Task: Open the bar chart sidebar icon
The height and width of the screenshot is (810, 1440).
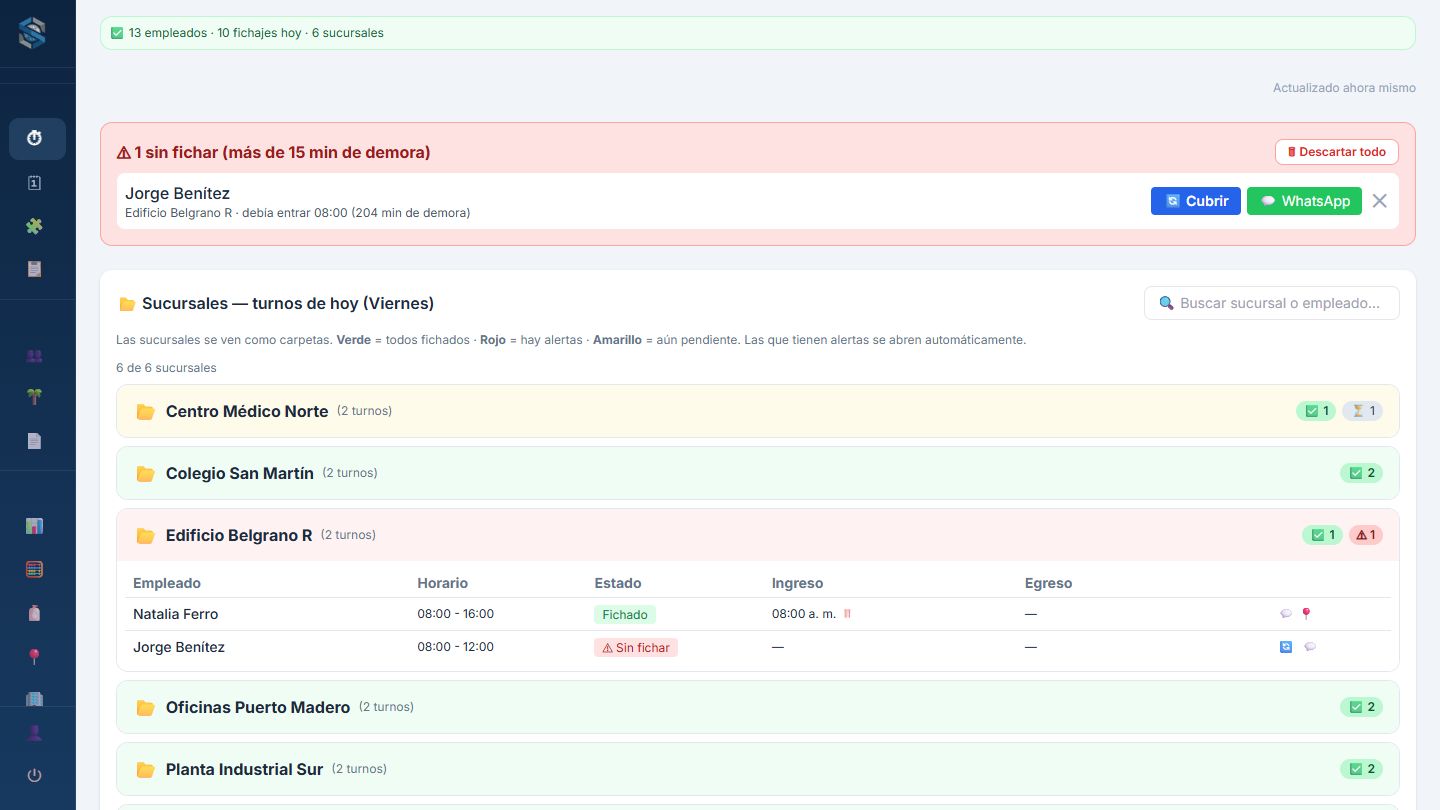Action: tap(34, 526)
